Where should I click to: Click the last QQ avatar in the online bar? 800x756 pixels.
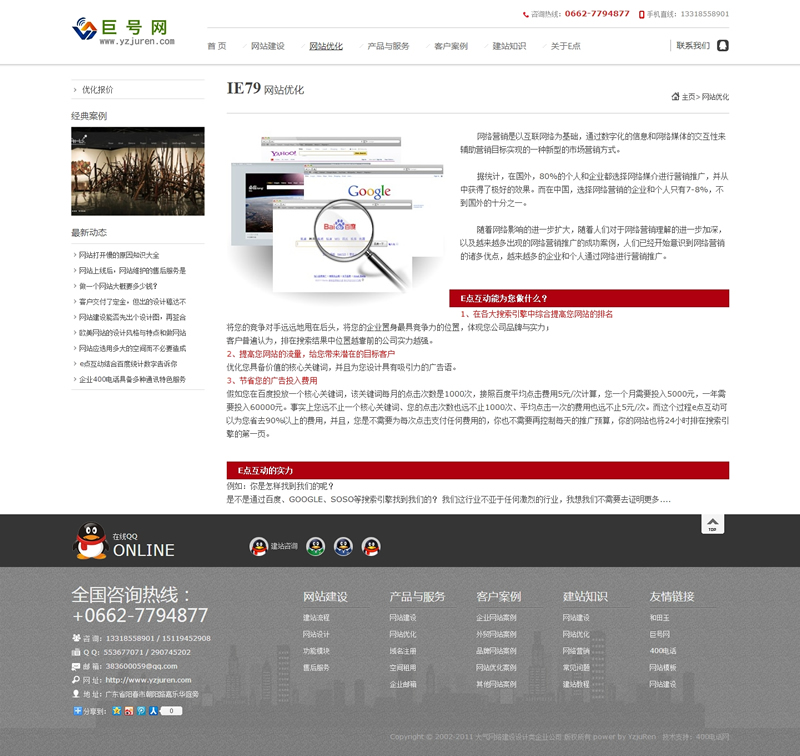[371, 546]
